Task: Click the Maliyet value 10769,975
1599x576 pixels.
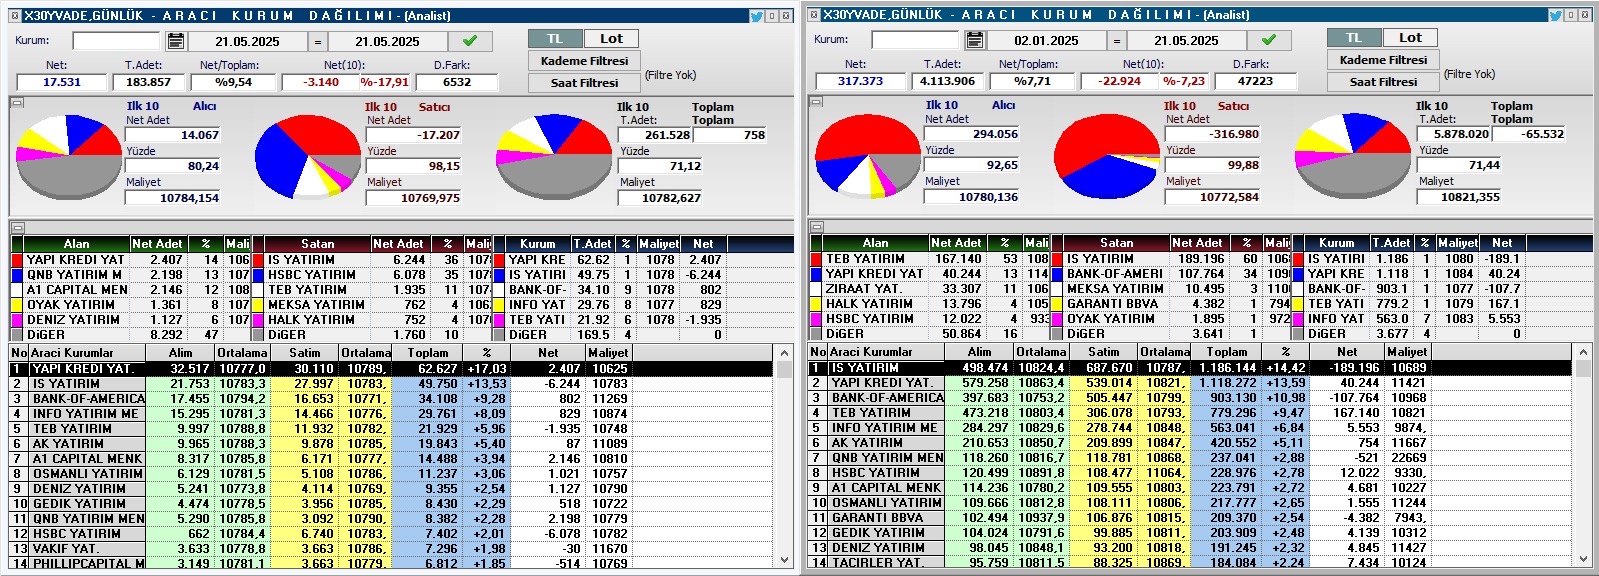Action: (414, 198)
